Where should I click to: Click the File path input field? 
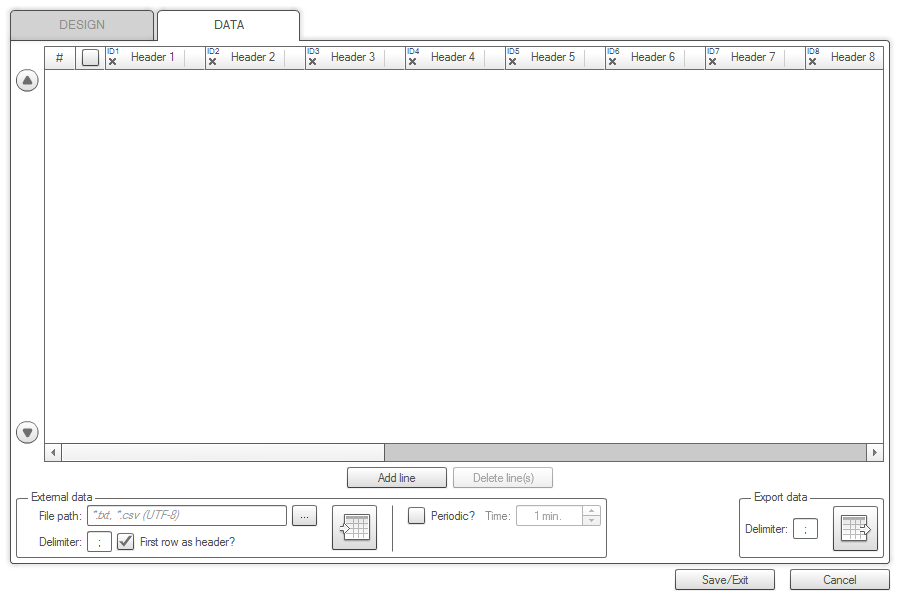[187, 516]
